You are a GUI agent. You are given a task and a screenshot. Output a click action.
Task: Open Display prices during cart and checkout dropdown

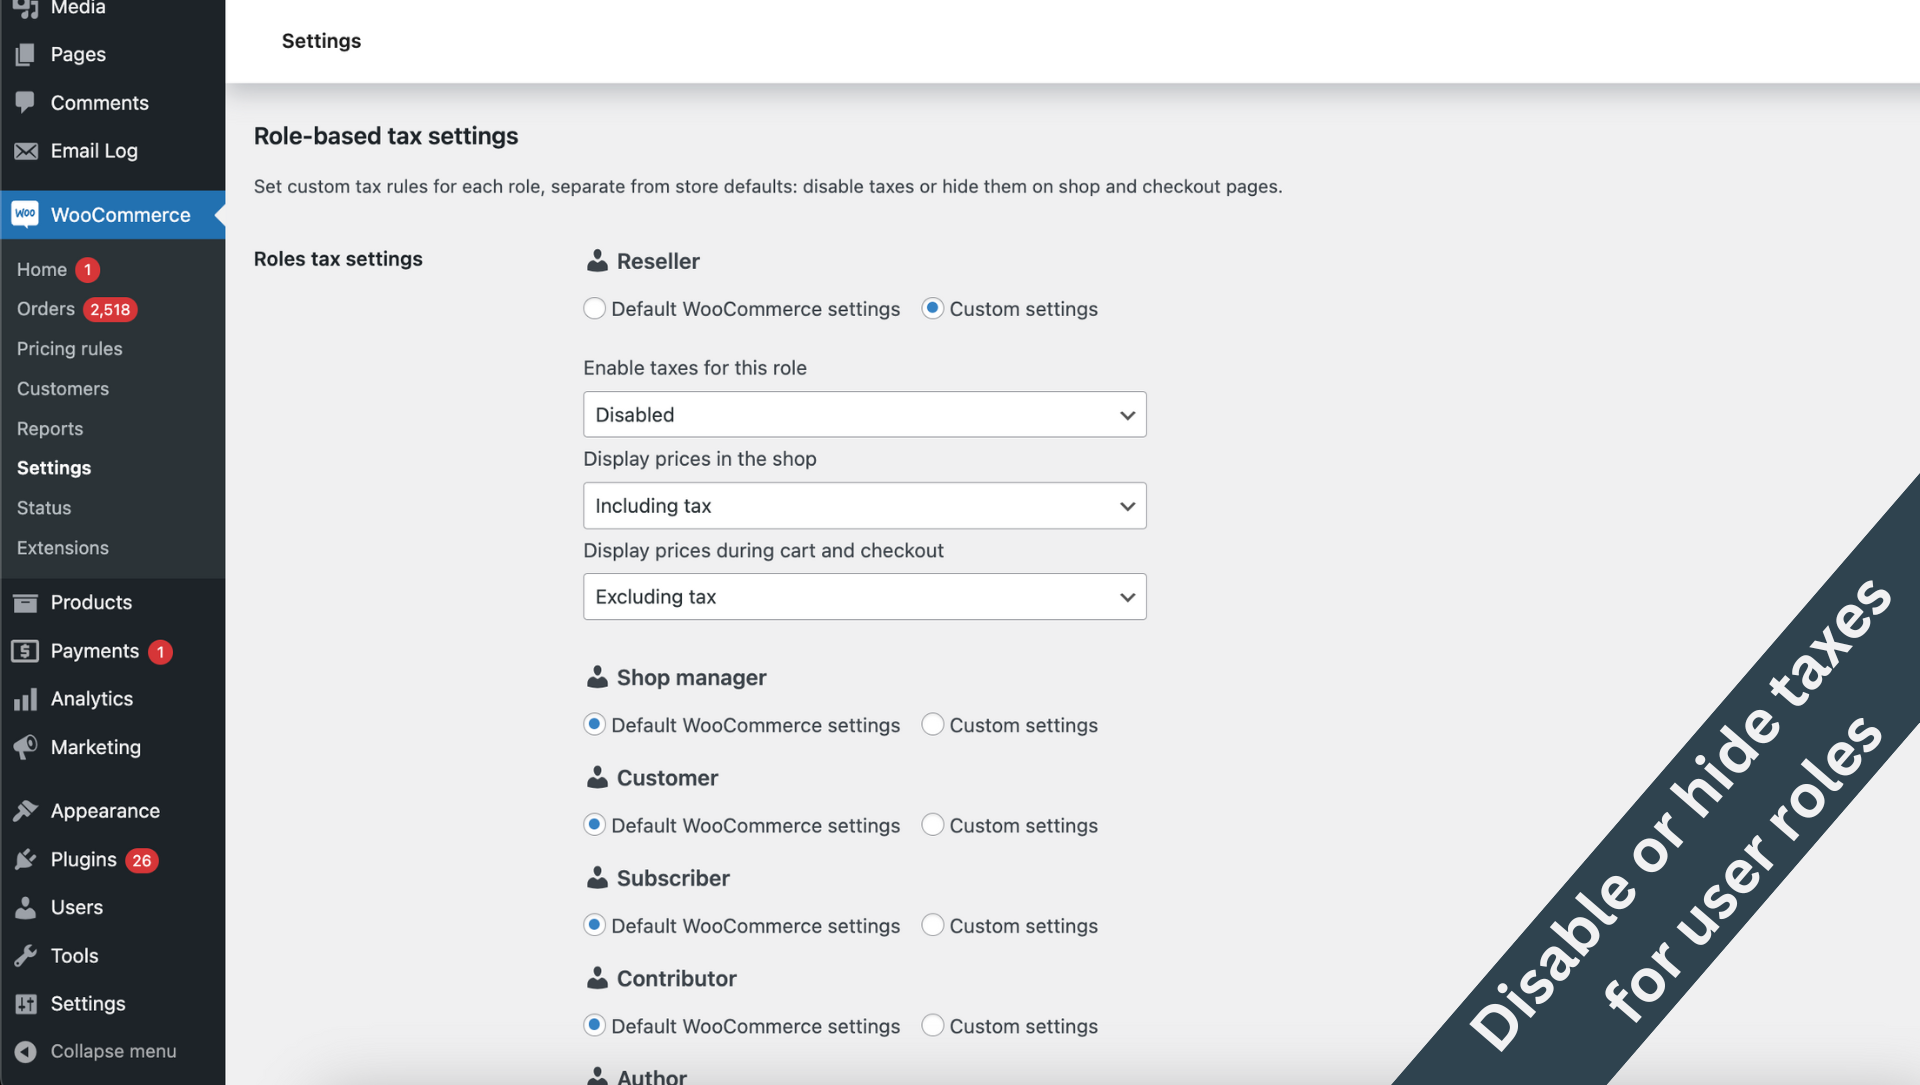tap(864, 597)
